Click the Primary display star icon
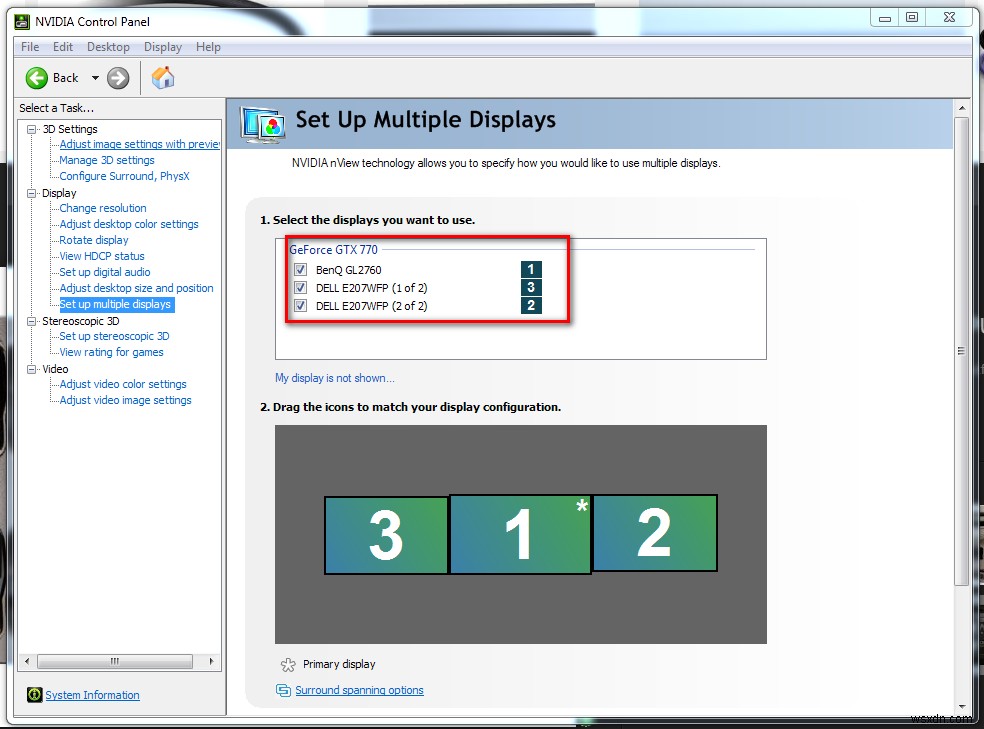 click(x=288, y=664)
